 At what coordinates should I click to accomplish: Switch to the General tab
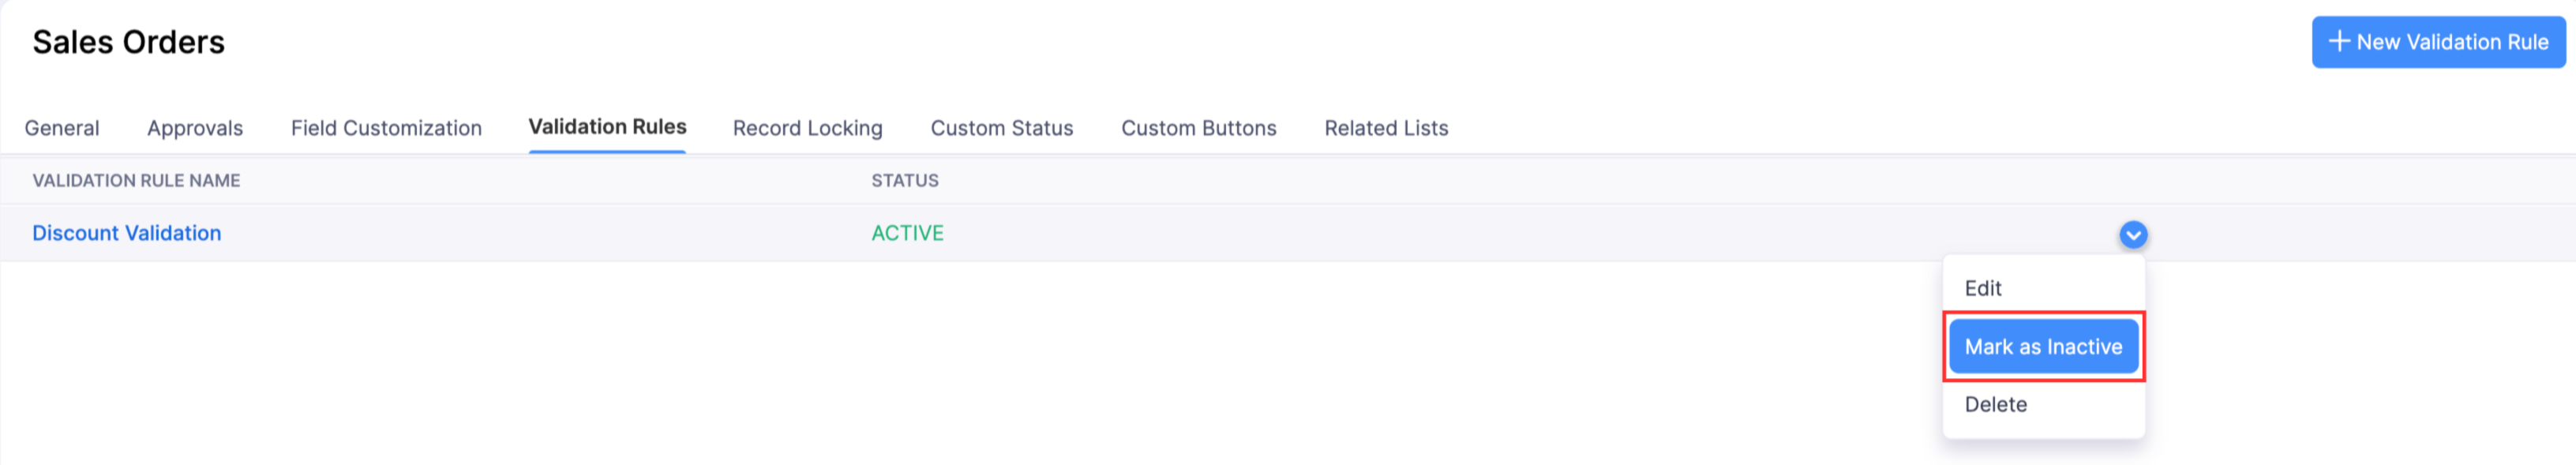pyautogui.click(x=62, y=128)
